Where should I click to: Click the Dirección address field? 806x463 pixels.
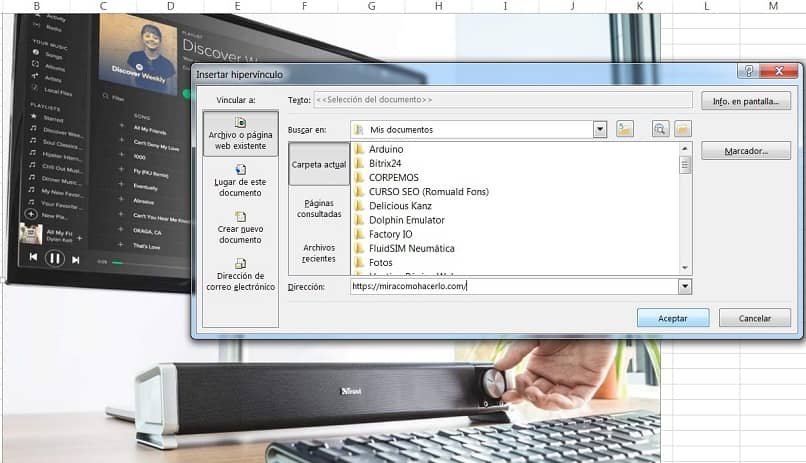(514, 286)
